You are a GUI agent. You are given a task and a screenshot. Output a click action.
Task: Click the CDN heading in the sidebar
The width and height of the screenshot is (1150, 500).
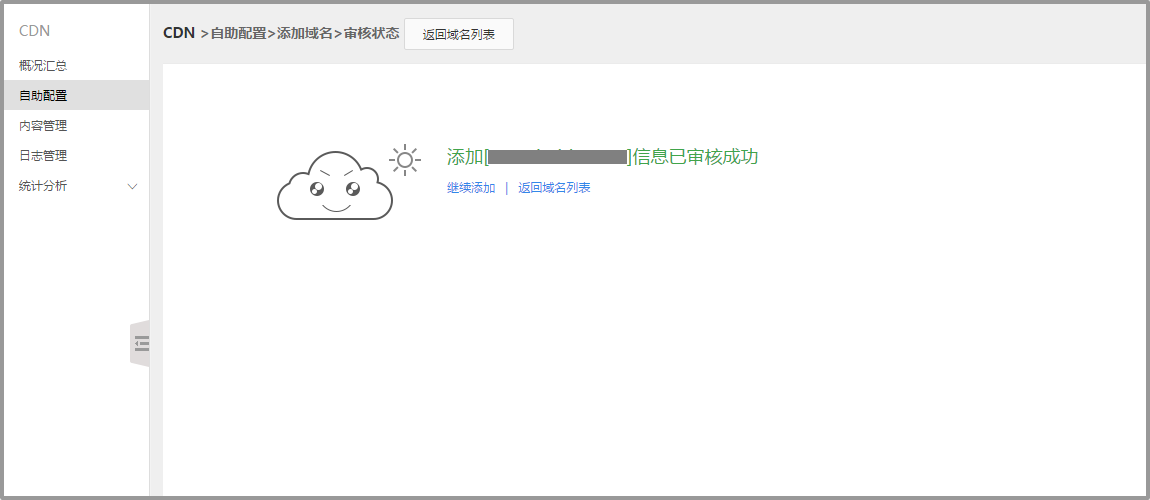click(34, 31)
